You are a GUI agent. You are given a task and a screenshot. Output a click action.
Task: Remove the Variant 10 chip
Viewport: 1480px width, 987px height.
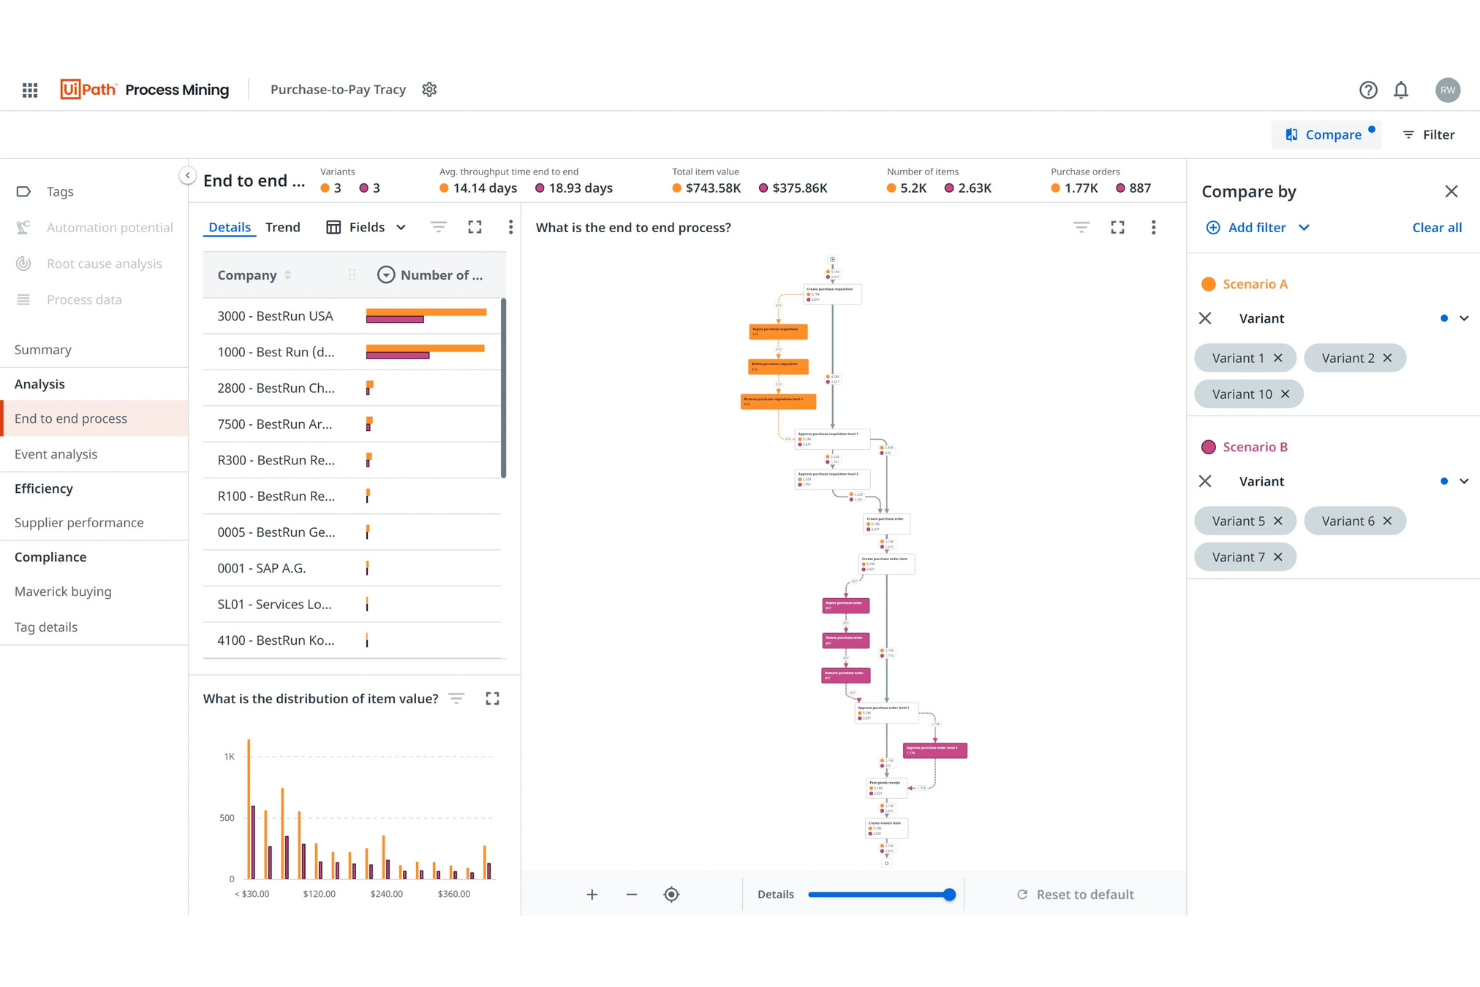(x=1285, y=394)
